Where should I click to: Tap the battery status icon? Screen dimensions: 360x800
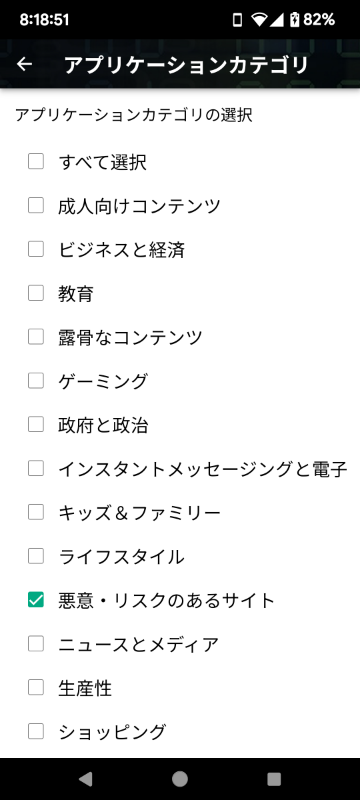(294, 20)
